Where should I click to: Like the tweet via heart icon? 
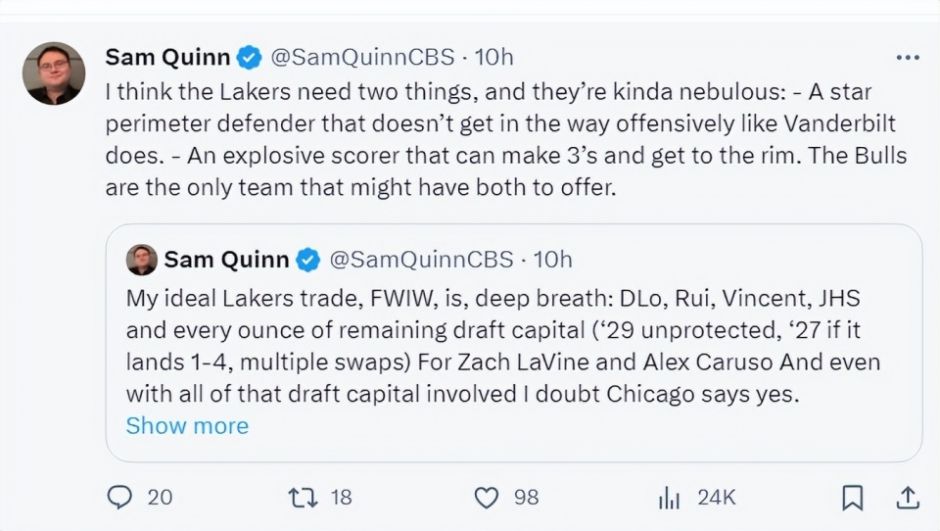[486, 497]
